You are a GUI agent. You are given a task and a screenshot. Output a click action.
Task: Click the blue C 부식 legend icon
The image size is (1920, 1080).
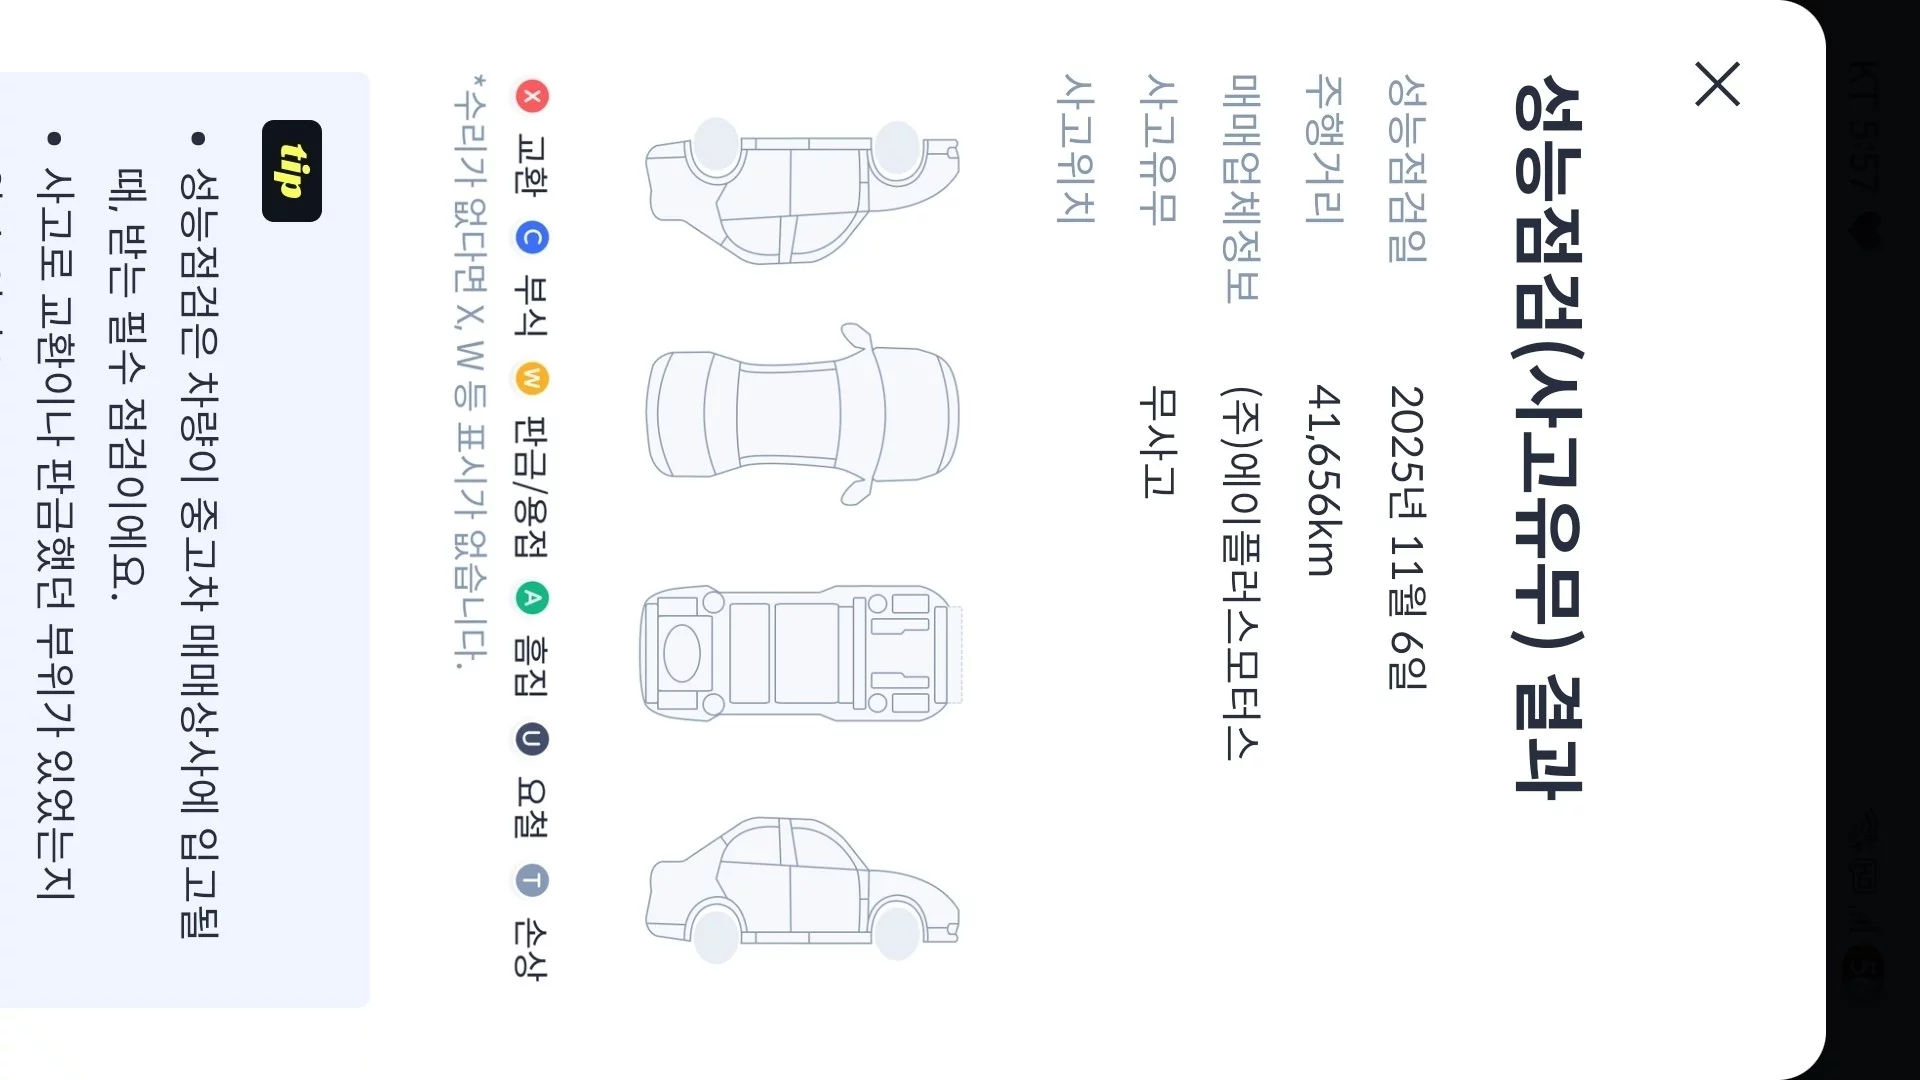532,238
